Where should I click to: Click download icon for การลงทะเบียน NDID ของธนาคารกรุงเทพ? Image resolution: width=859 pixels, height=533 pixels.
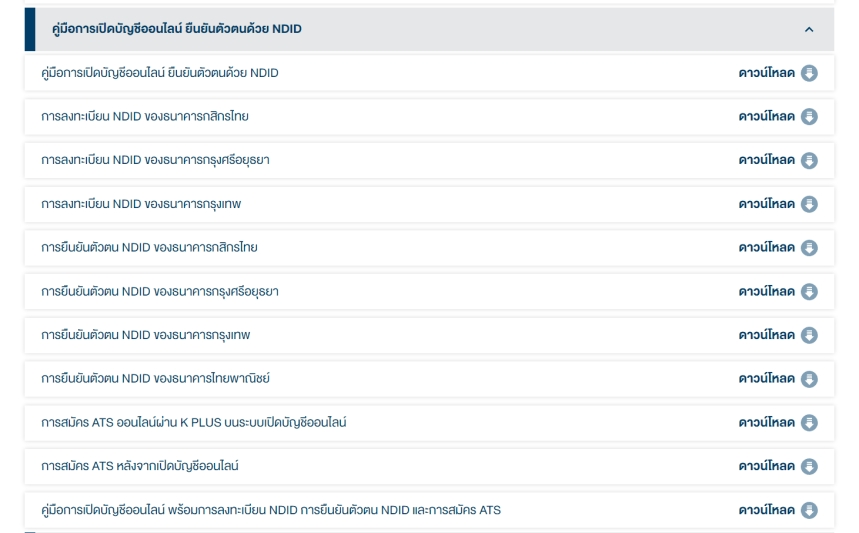809,204
